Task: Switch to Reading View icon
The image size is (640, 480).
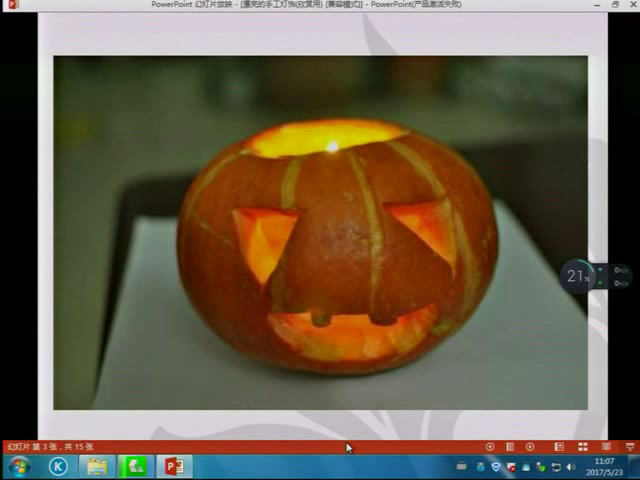Action: coord(607,447)
